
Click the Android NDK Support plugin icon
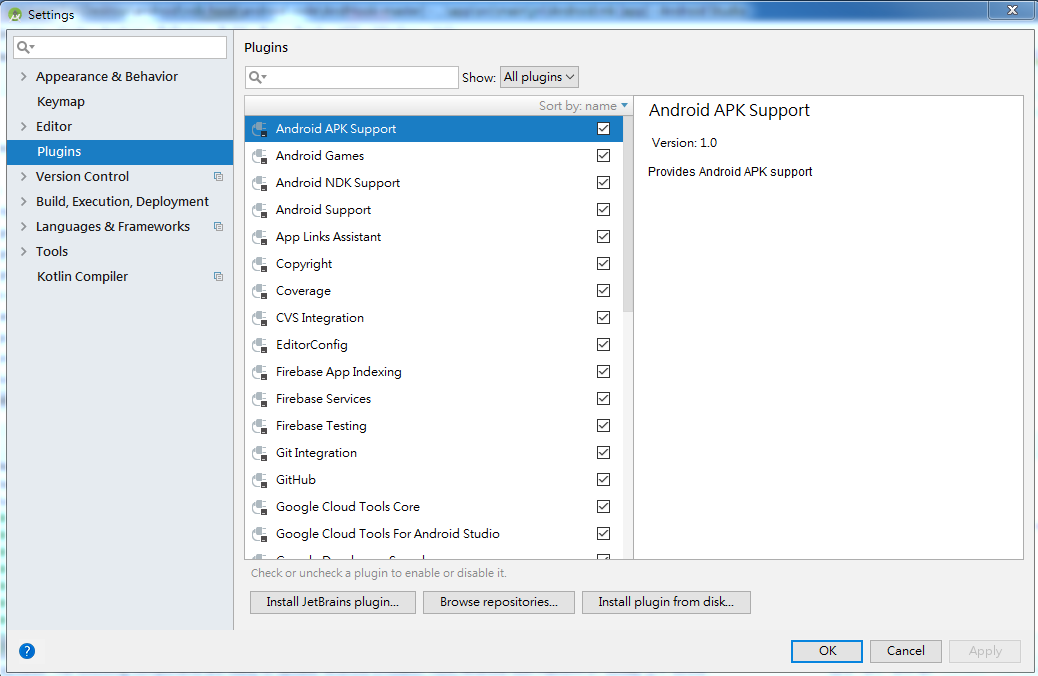[260, 183]
